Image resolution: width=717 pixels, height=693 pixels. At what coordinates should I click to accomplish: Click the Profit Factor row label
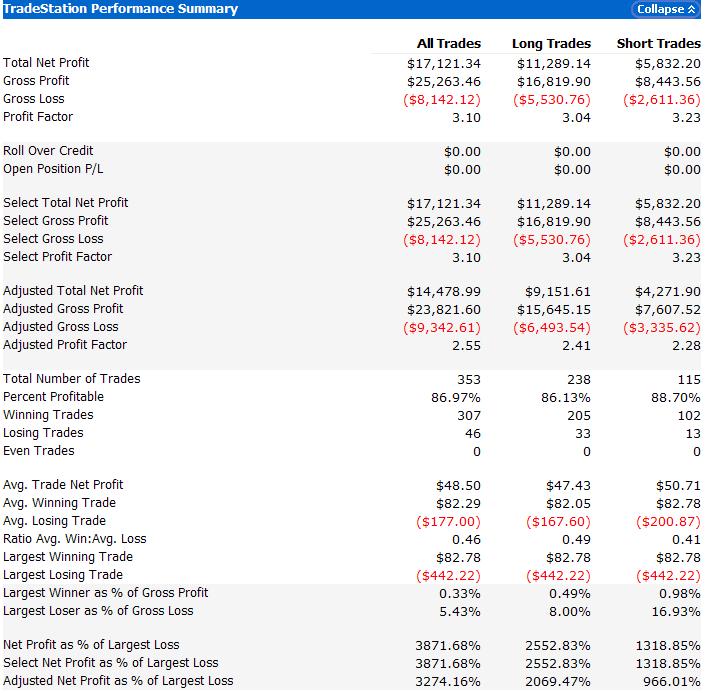point(38,117)
